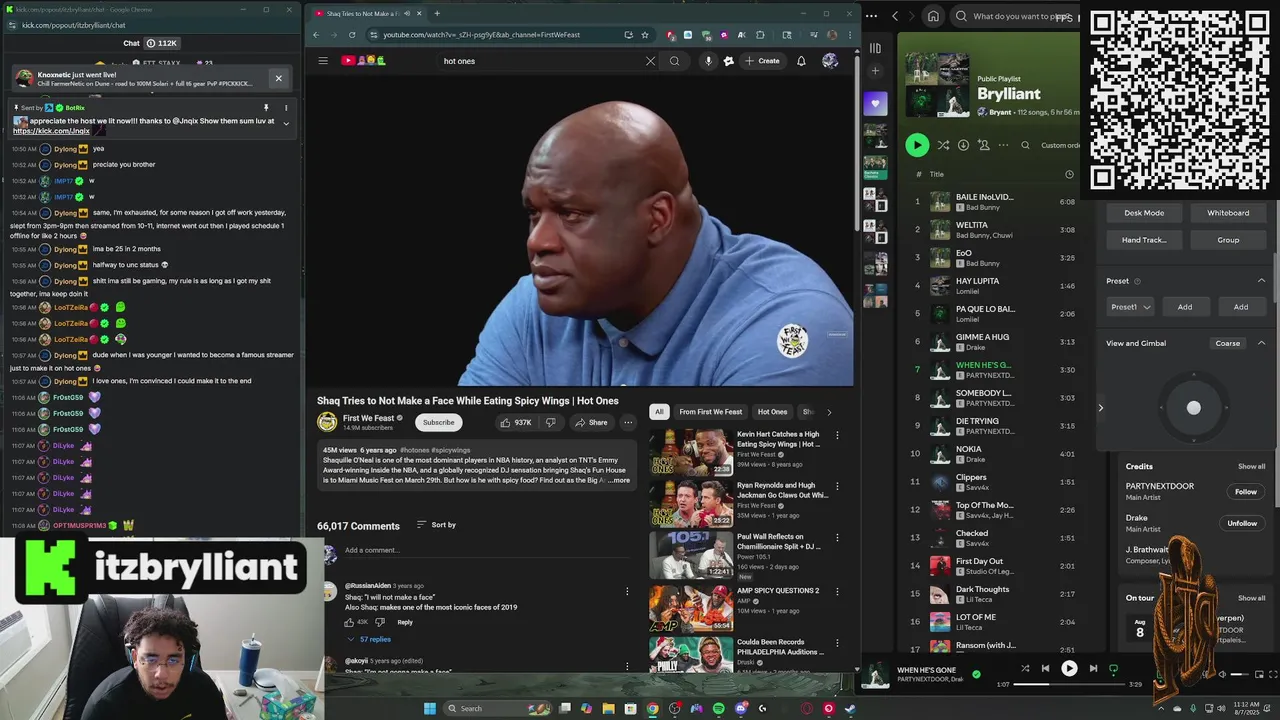Image resolution: width=1280 pixels, height=720 pixels.
Task: Unfollow Drake in the Credits panel
Action: coord(1242,523)
